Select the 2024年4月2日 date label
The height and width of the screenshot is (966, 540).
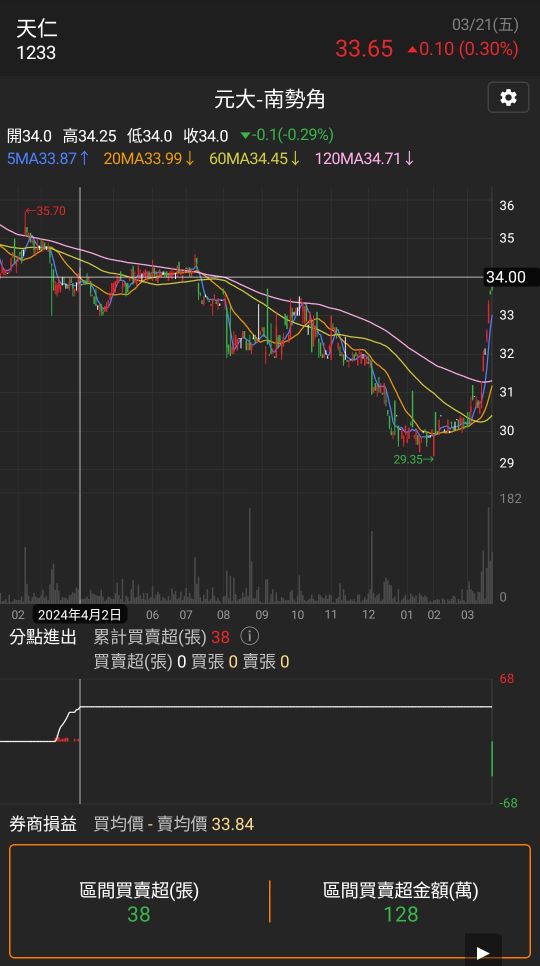79,614
